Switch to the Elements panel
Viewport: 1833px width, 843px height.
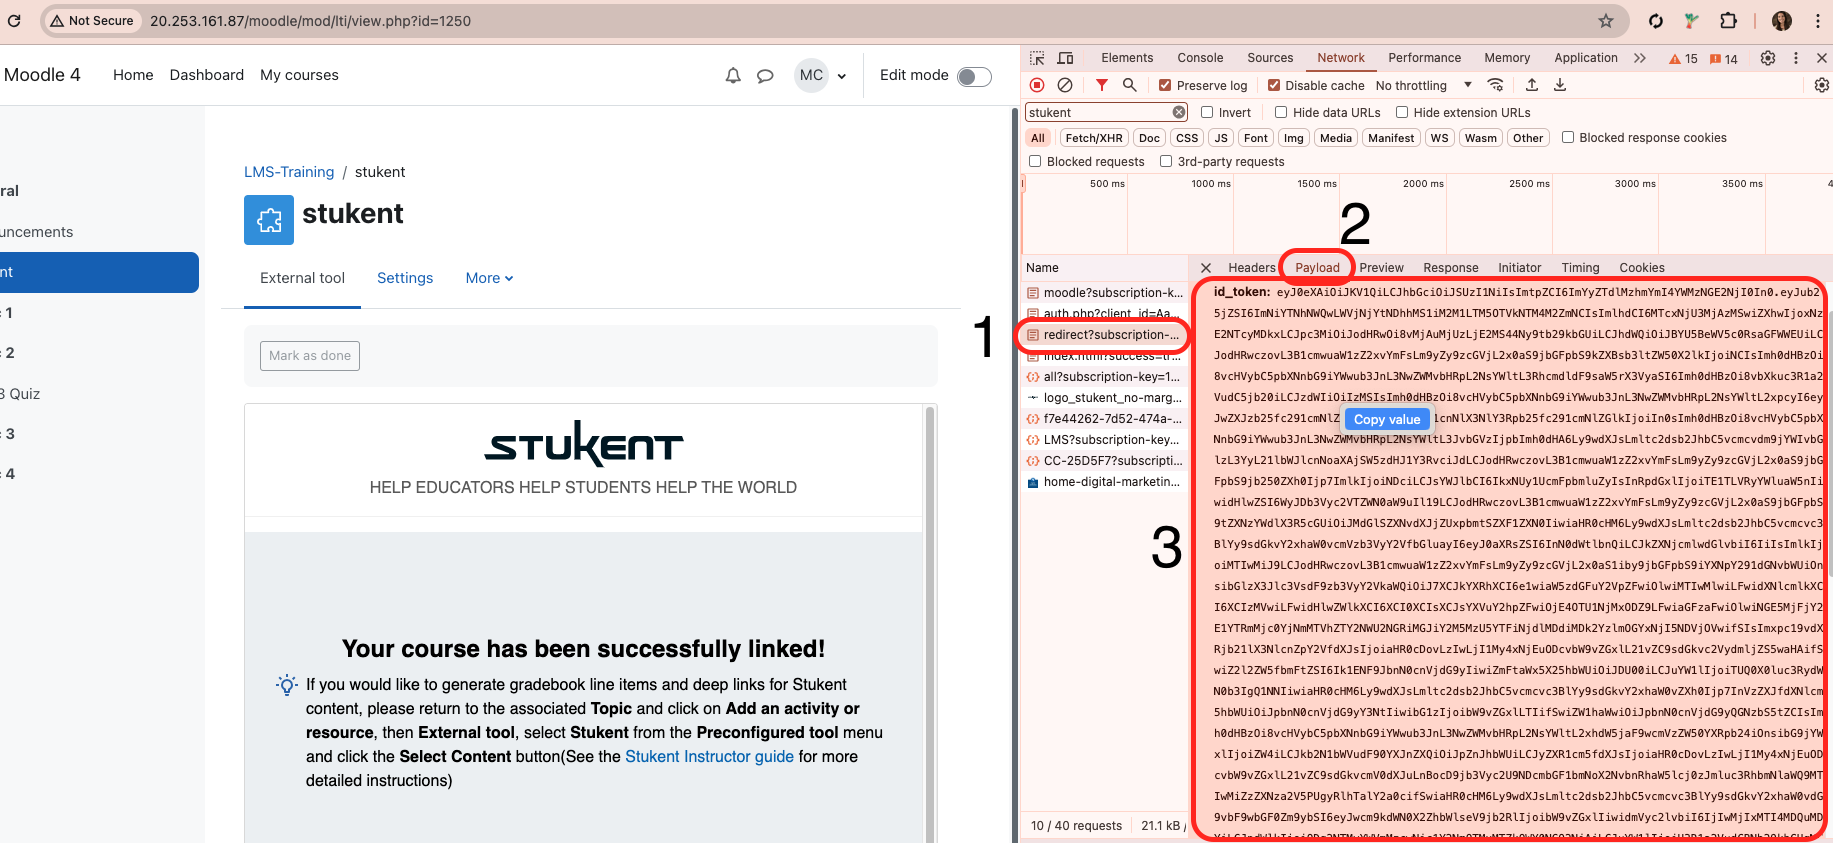click(1127, 58)
